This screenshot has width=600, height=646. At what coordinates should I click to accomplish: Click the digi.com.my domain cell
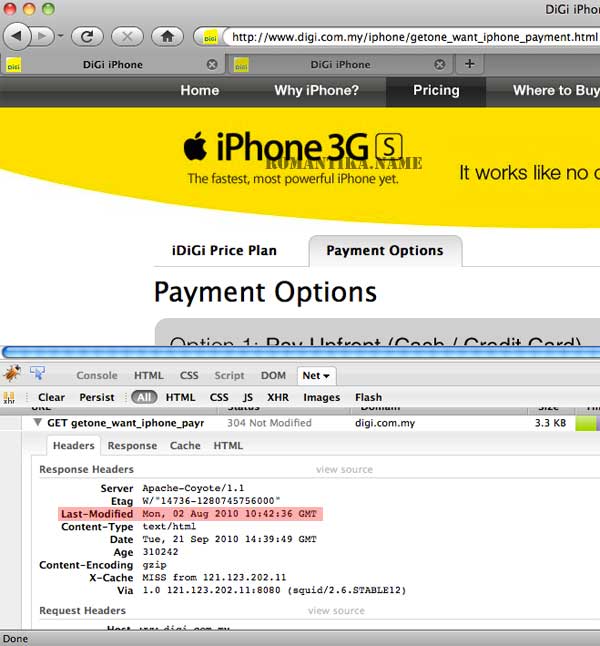(385, 423)
